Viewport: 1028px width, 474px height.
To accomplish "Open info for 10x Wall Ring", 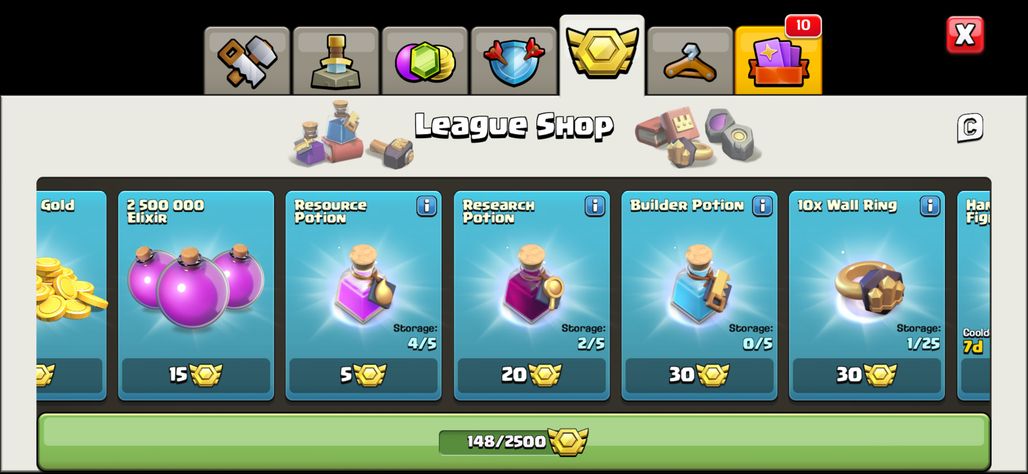I will coord(930,207).
